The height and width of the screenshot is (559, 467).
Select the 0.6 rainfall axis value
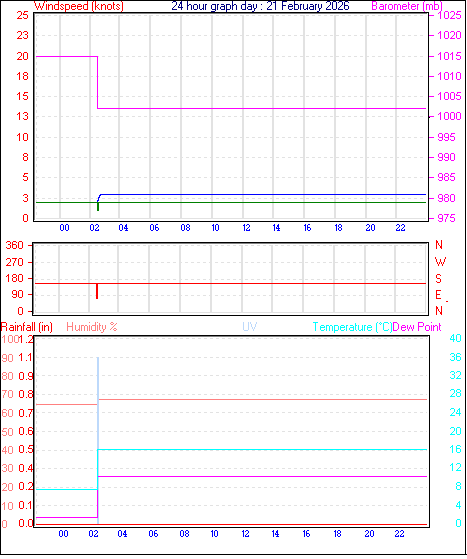26,431
